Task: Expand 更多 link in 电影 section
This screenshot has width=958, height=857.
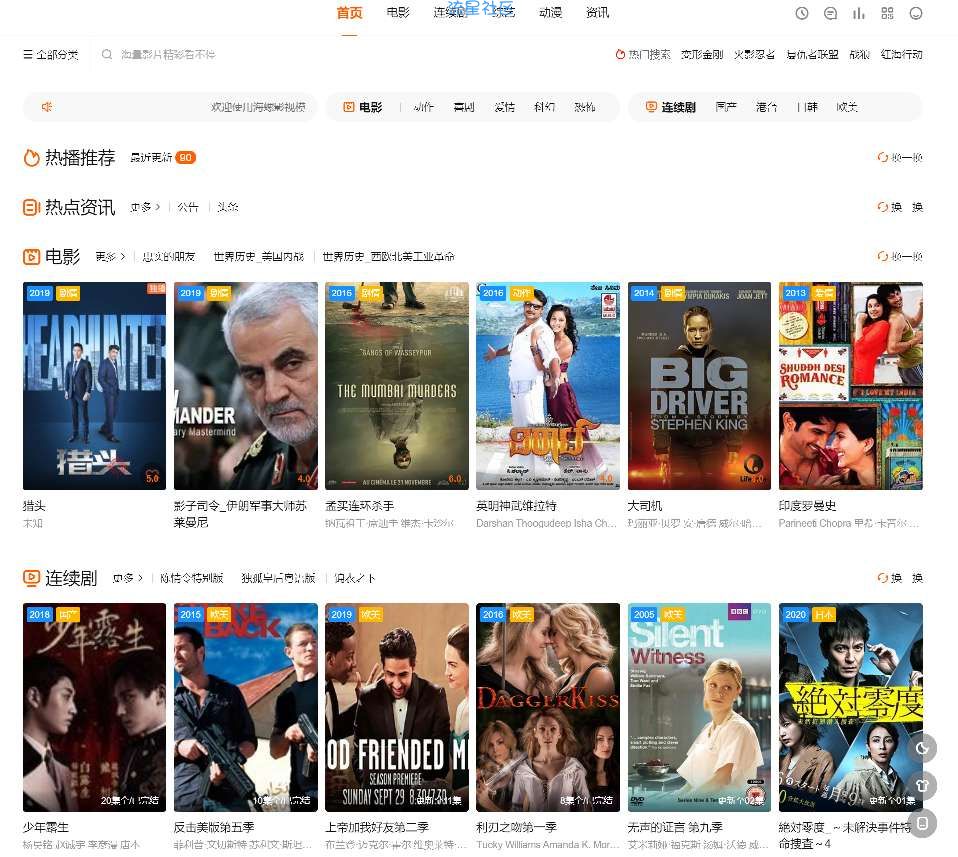Action: coord(110,257)
